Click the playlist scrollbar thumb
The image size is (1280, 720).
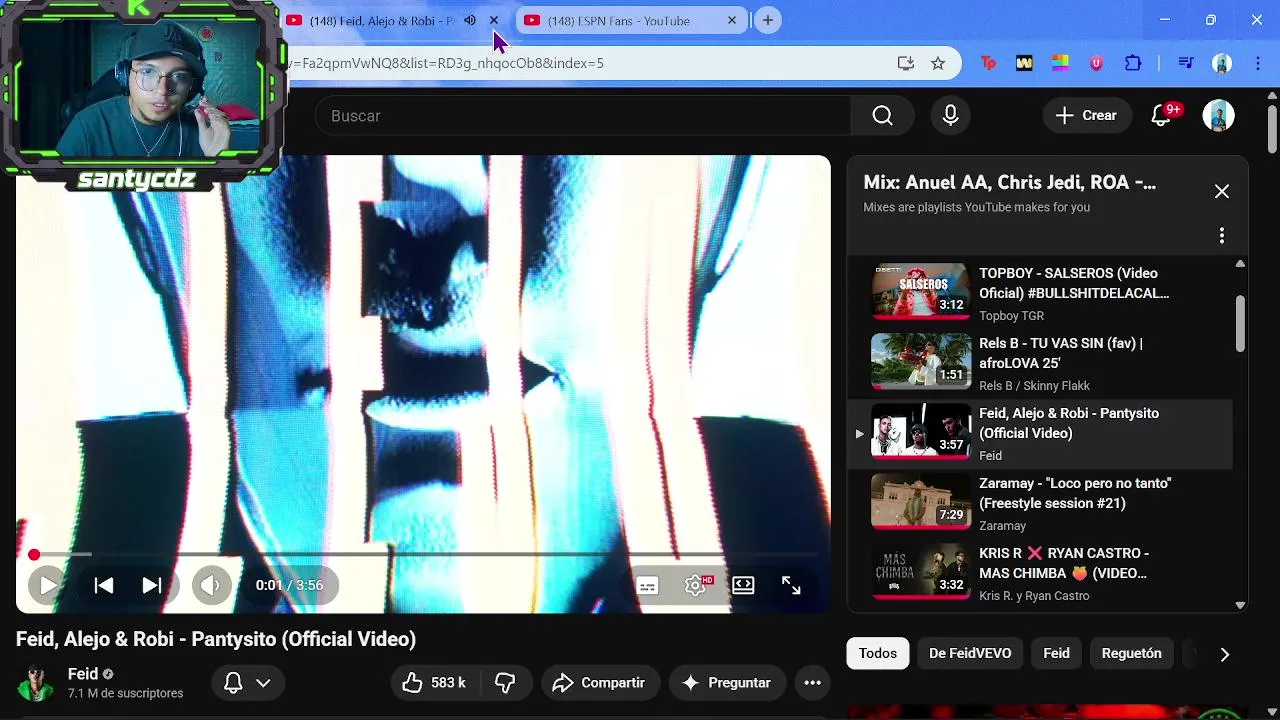1240,323
